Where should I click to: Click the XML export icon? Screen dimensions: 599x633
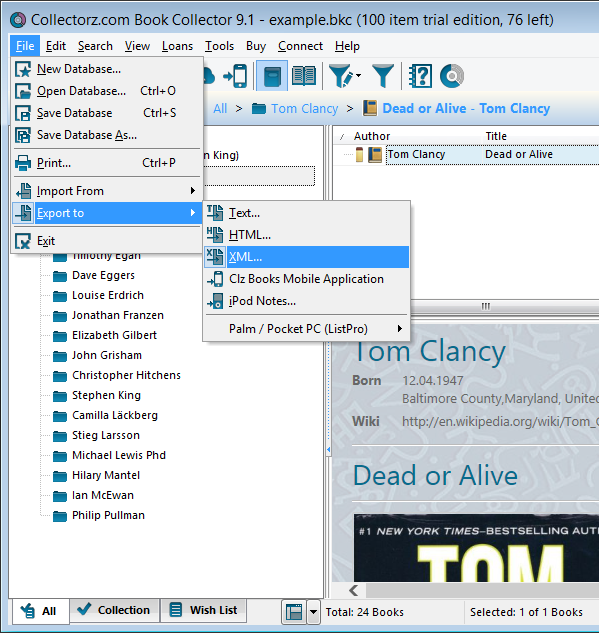click(x=215, y=257)
